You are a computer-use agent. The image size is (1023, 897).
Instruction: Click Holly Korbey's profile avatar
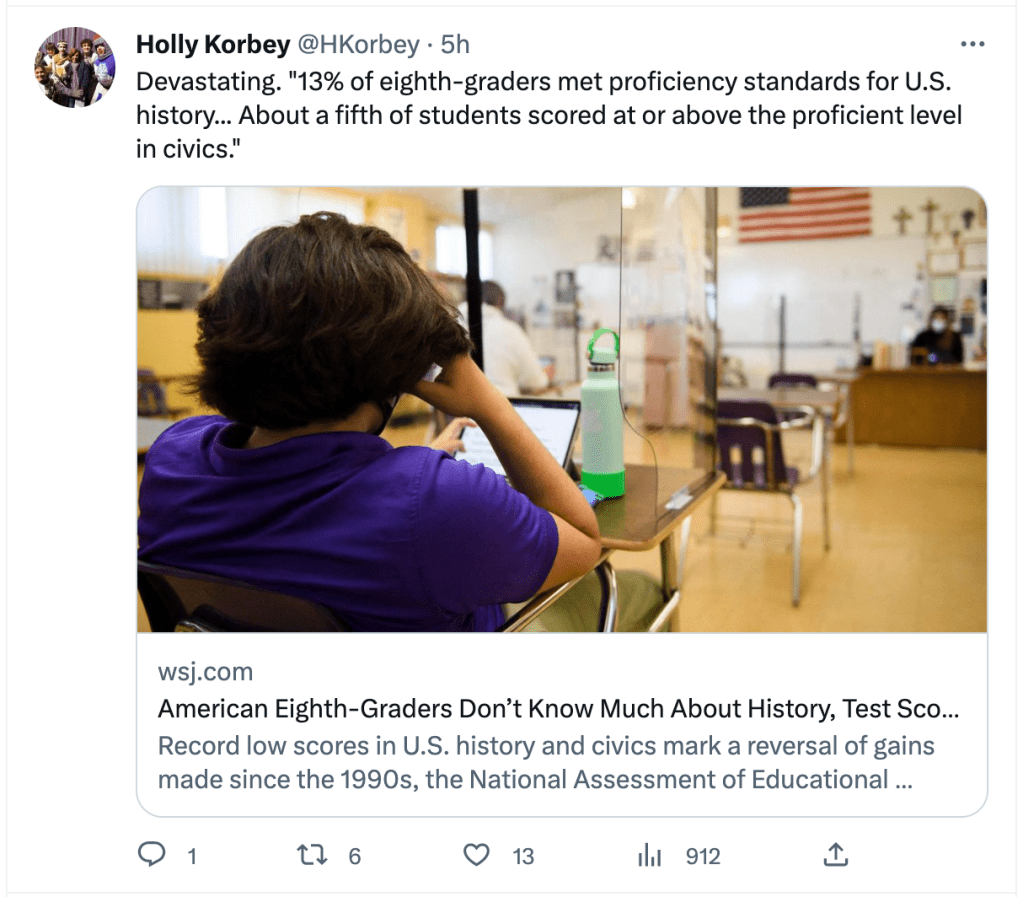click(75, 67)
